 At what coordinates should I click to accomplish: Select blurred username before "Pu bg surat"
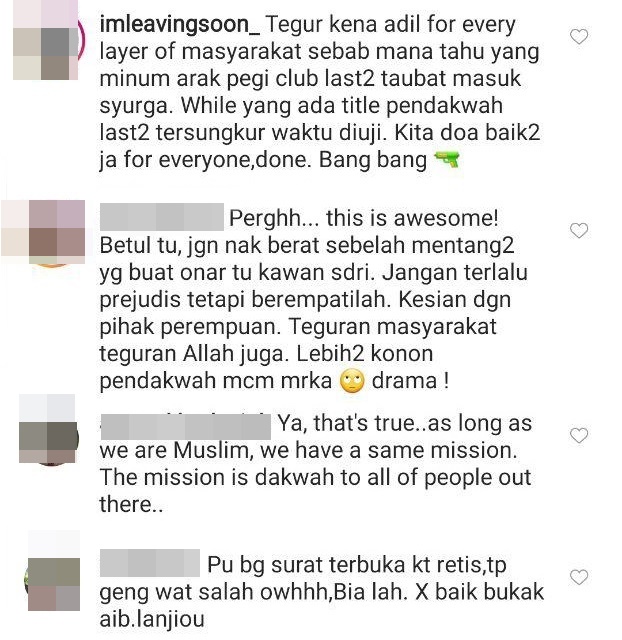click(x=150, y=563)
